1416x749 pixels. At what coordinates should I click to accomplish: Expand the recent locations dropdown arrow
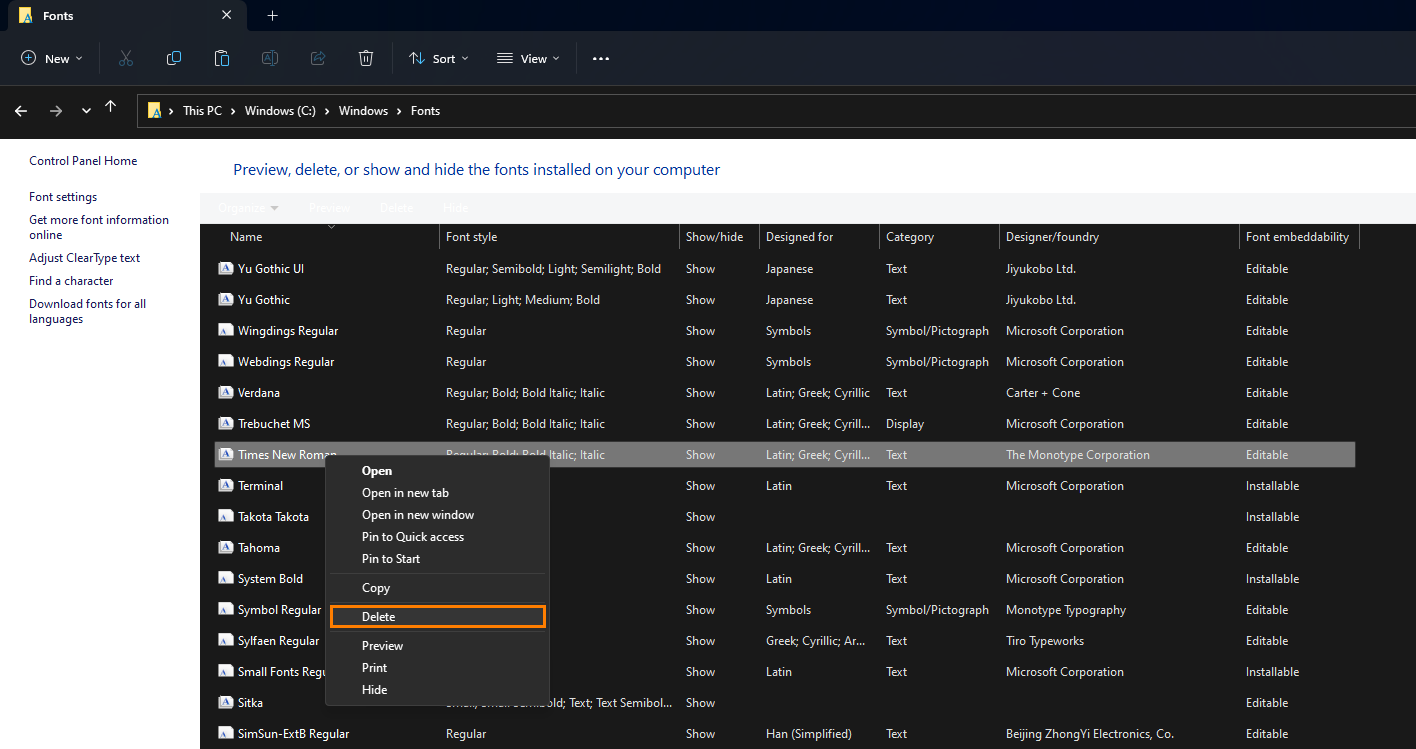click(86, 111)
